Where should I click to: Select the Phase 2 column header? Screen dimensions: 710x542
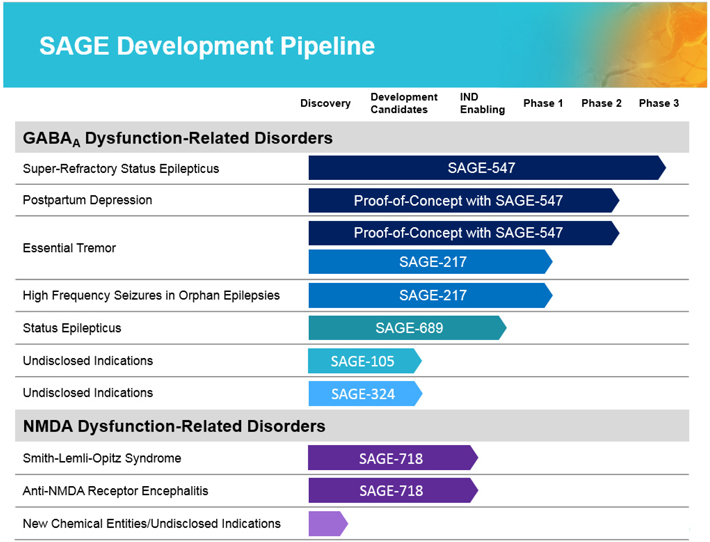point(601,104)
